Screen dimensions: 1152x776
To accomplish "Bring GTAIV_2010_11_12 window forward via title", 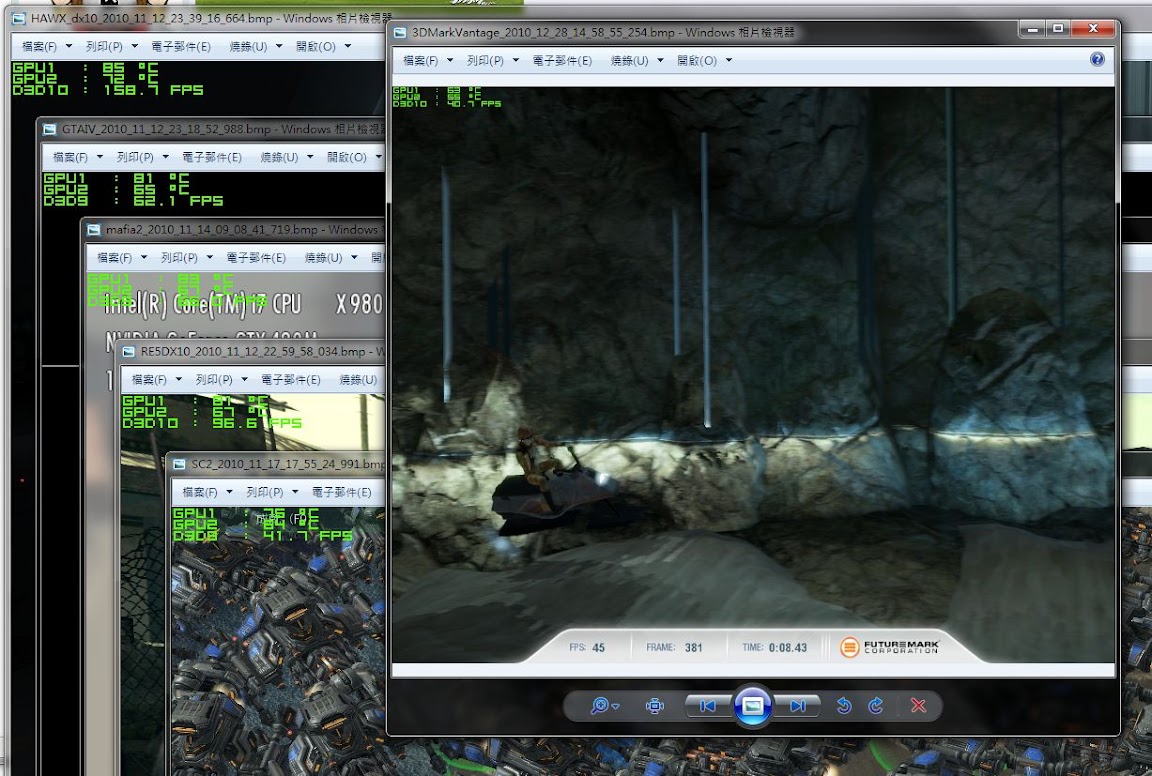I will [x=223, y=129].
